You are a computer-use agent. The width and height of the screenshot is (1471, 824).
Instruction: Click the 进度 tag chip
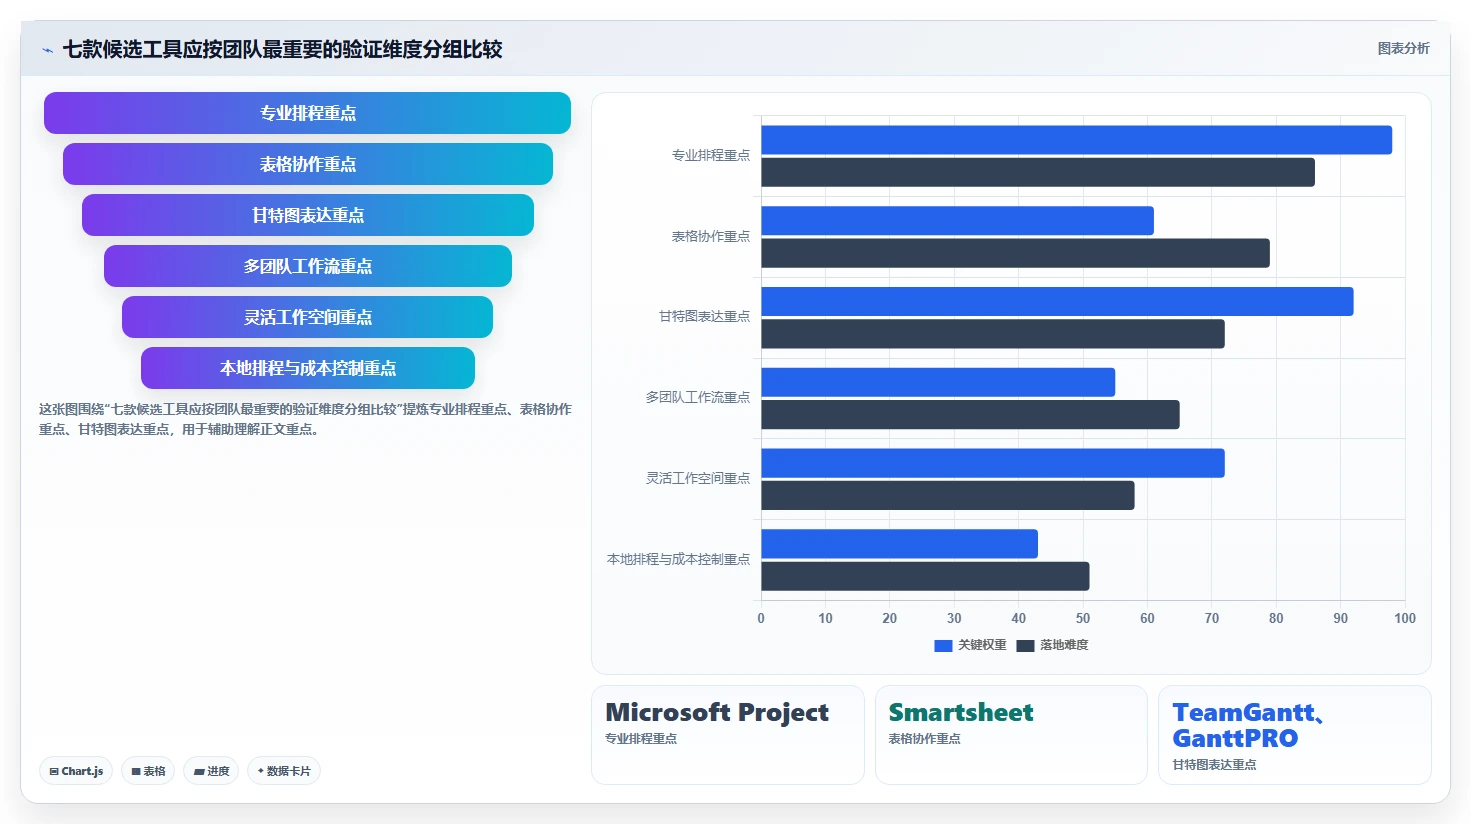pyautogui.click(x=211, y=771)
